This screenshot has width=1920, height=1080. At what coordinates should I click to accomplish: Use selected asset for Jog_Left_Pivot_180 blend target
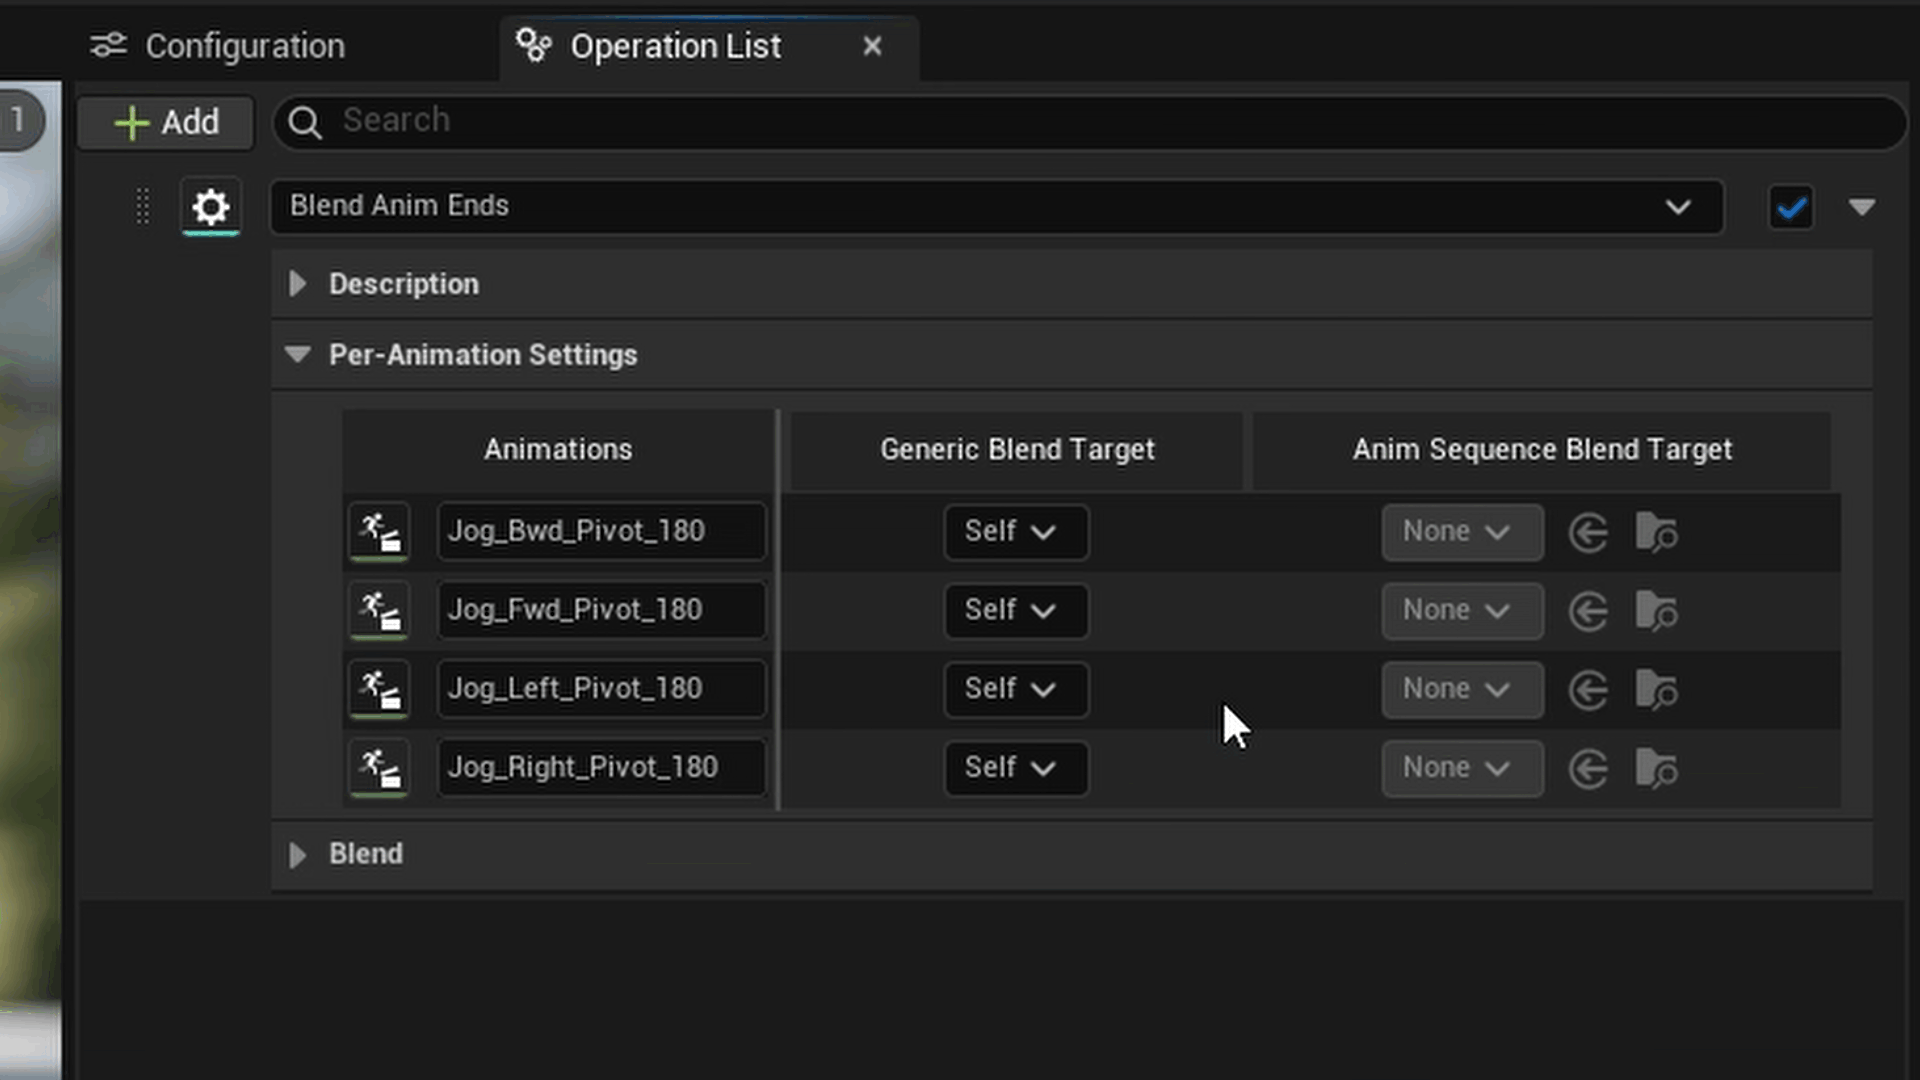(1588, 690)
